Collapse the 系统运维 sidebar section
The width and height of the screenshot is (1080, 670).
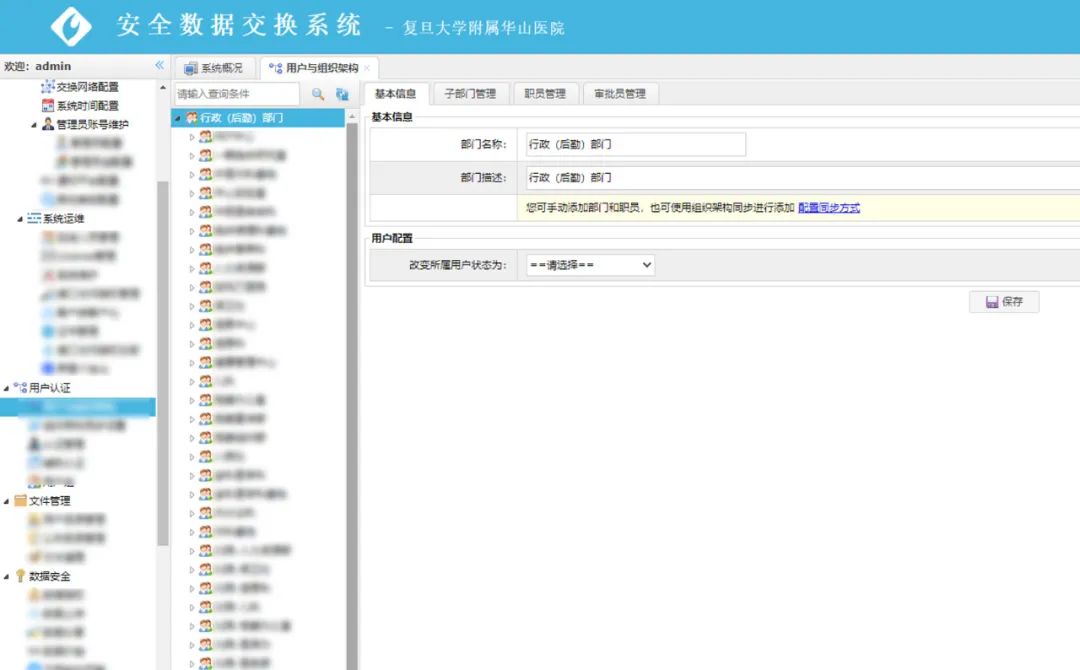[19, 219]
